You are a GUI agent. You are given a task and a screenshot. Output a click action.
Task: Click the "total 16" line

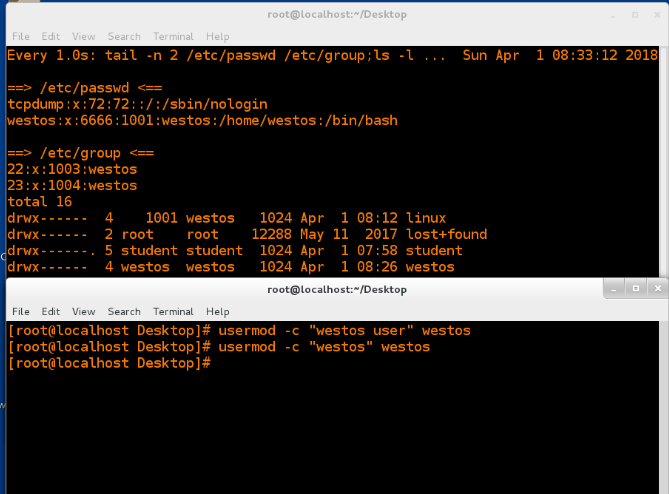point(40,202)
